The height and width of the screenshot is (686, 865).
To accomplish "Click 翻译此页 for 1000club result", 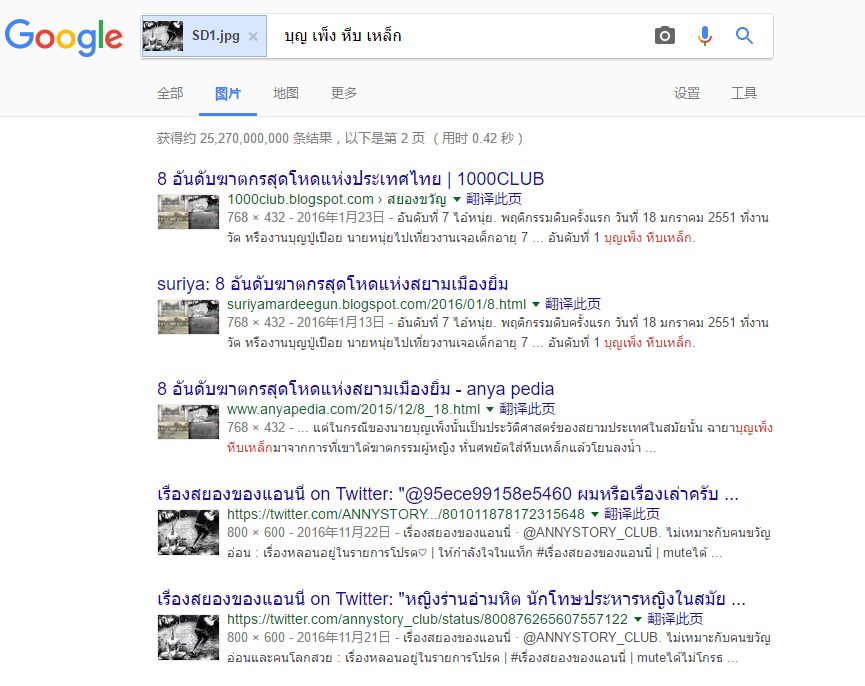I will pos(494,199).
